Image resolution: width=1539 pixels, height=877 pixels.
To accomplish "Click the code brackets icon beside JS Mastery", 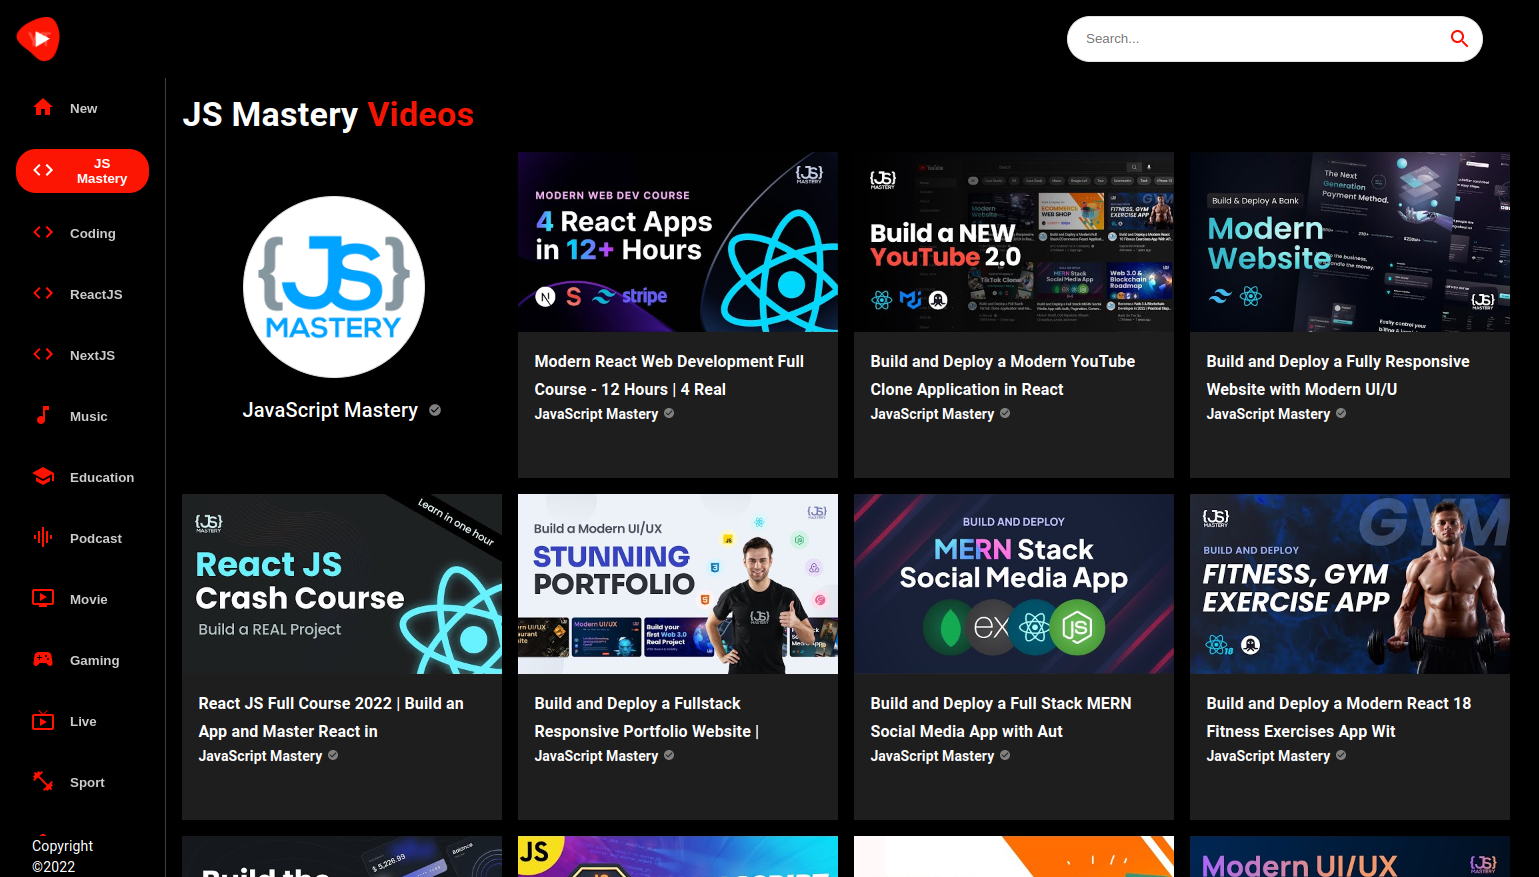I will [x=43, y=170].
